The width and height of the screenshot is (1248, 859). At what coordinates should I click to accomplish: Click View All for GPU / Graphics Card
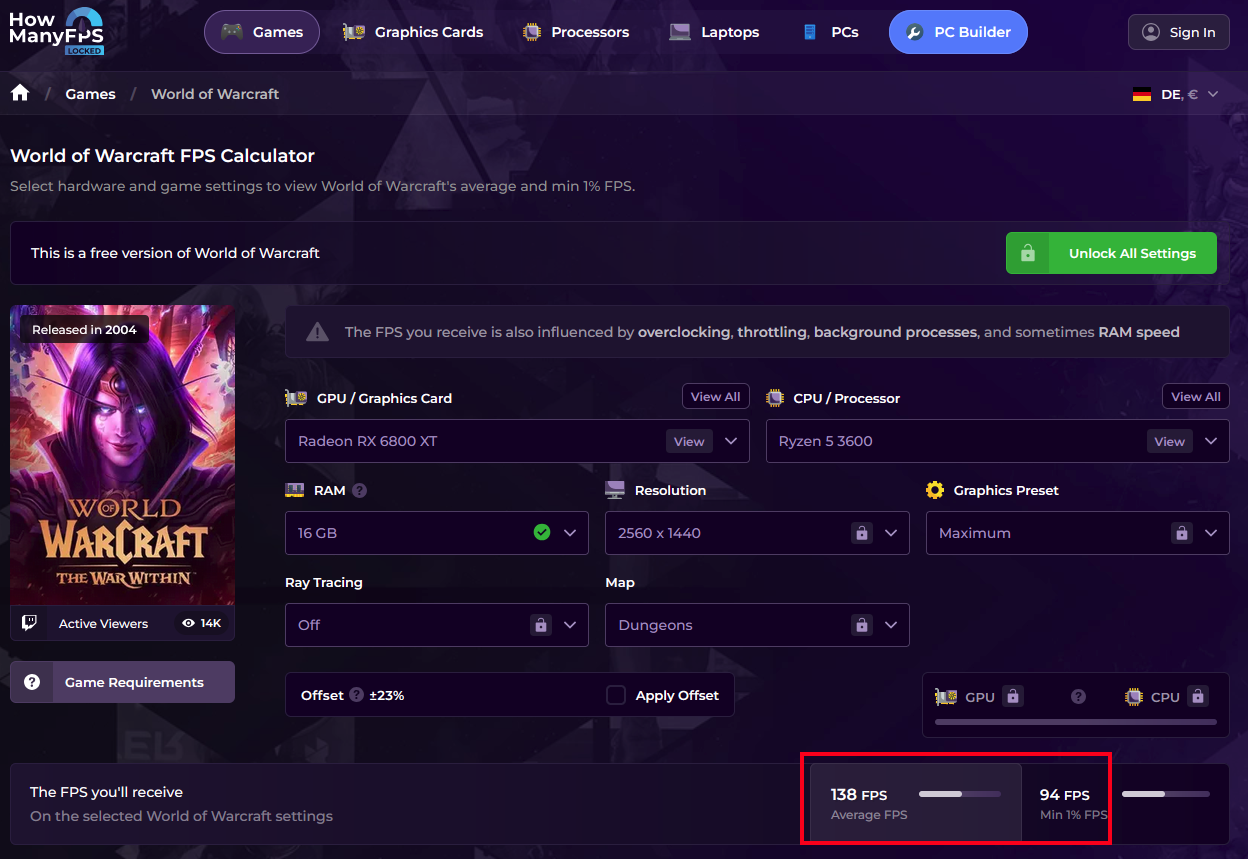716,397
